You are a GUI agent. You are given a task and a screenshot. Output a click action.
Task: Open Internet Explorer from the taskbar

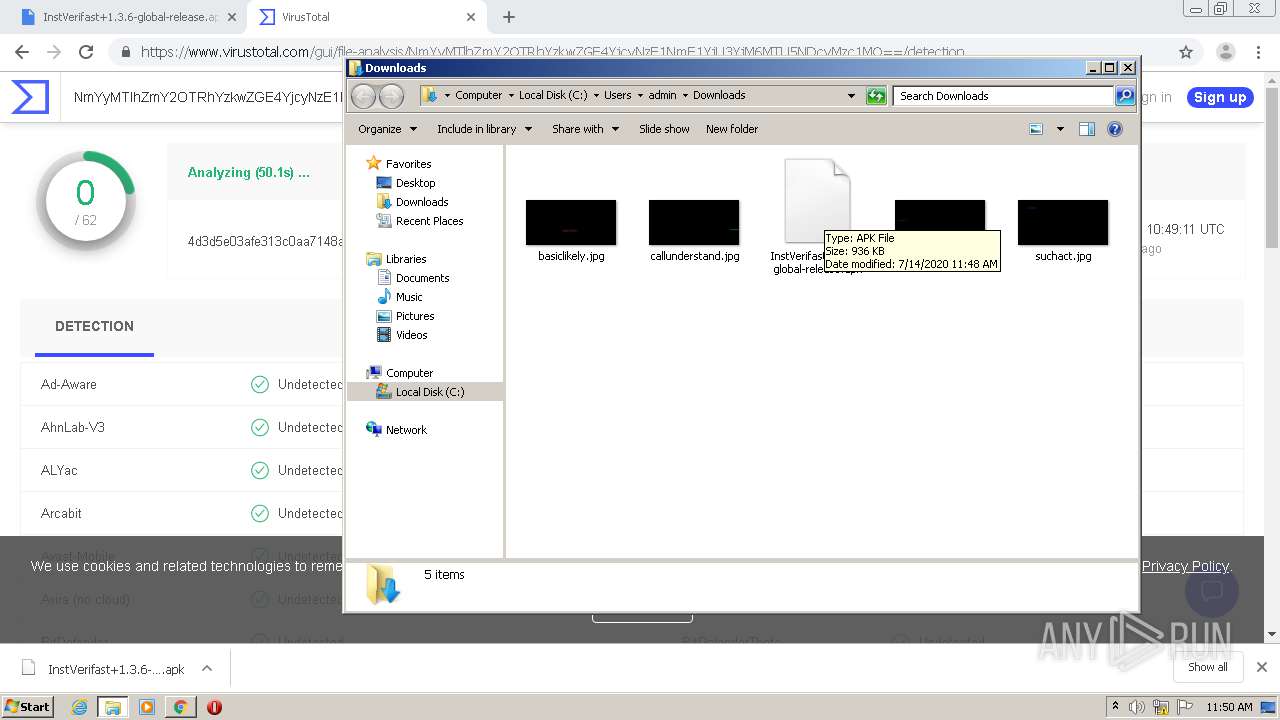pyautogui.click(x=79, y=707)
